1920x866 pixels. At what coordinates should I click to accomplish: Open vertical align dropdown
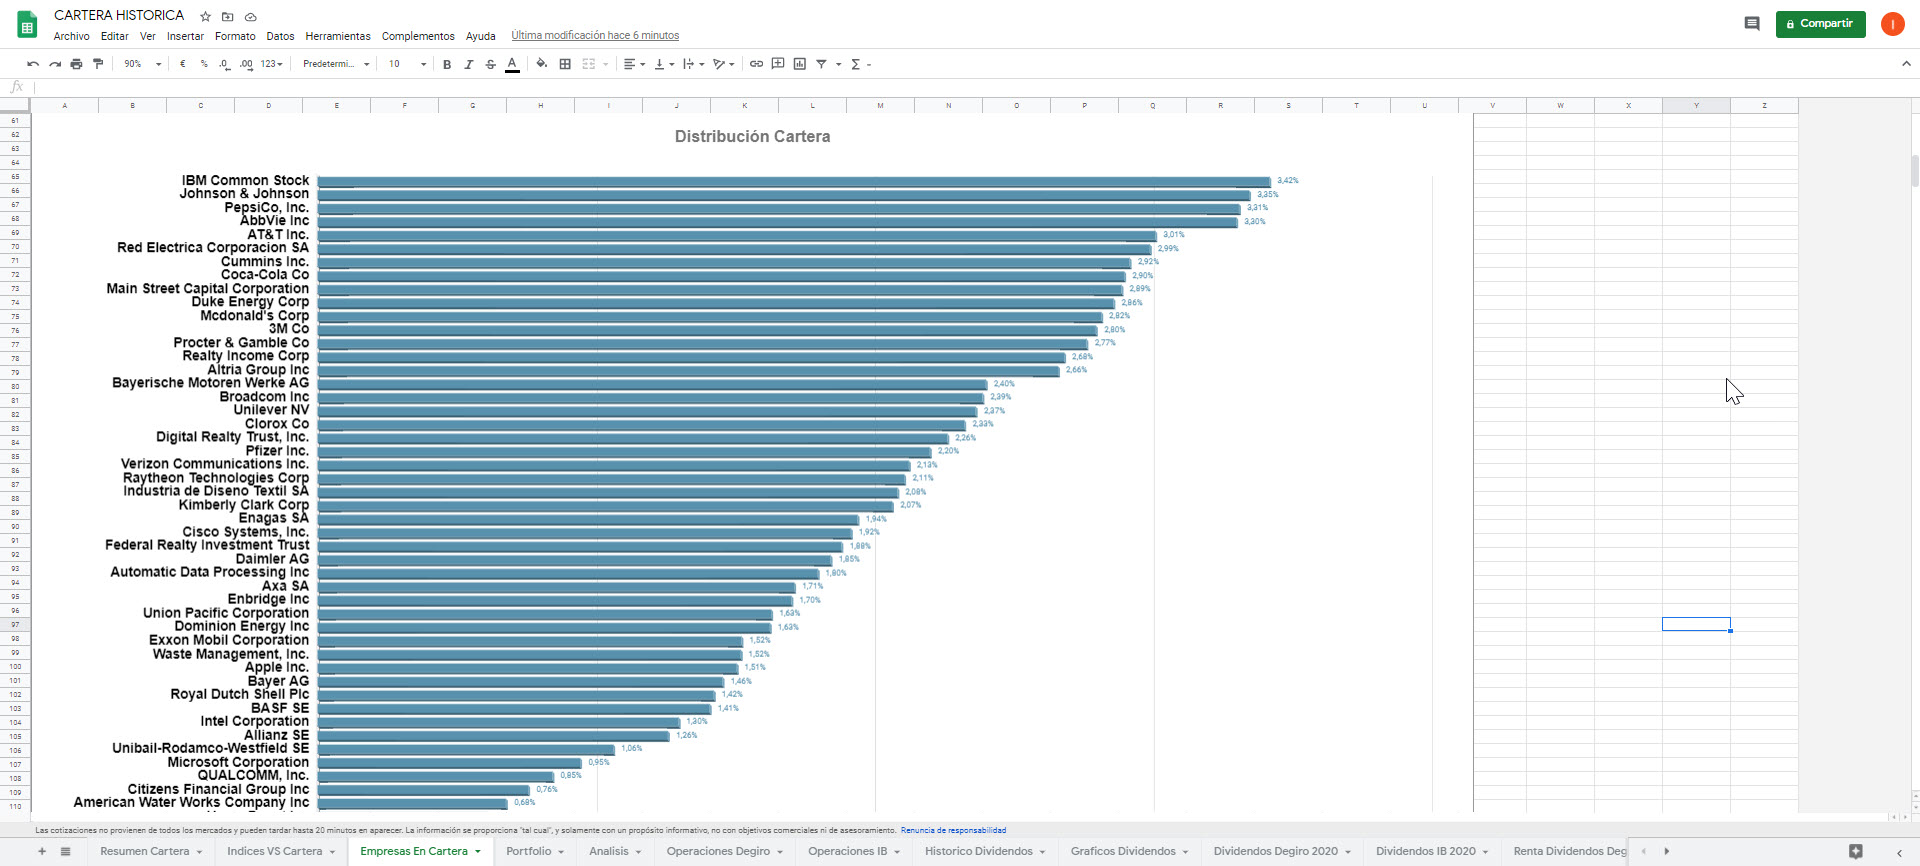664,64
